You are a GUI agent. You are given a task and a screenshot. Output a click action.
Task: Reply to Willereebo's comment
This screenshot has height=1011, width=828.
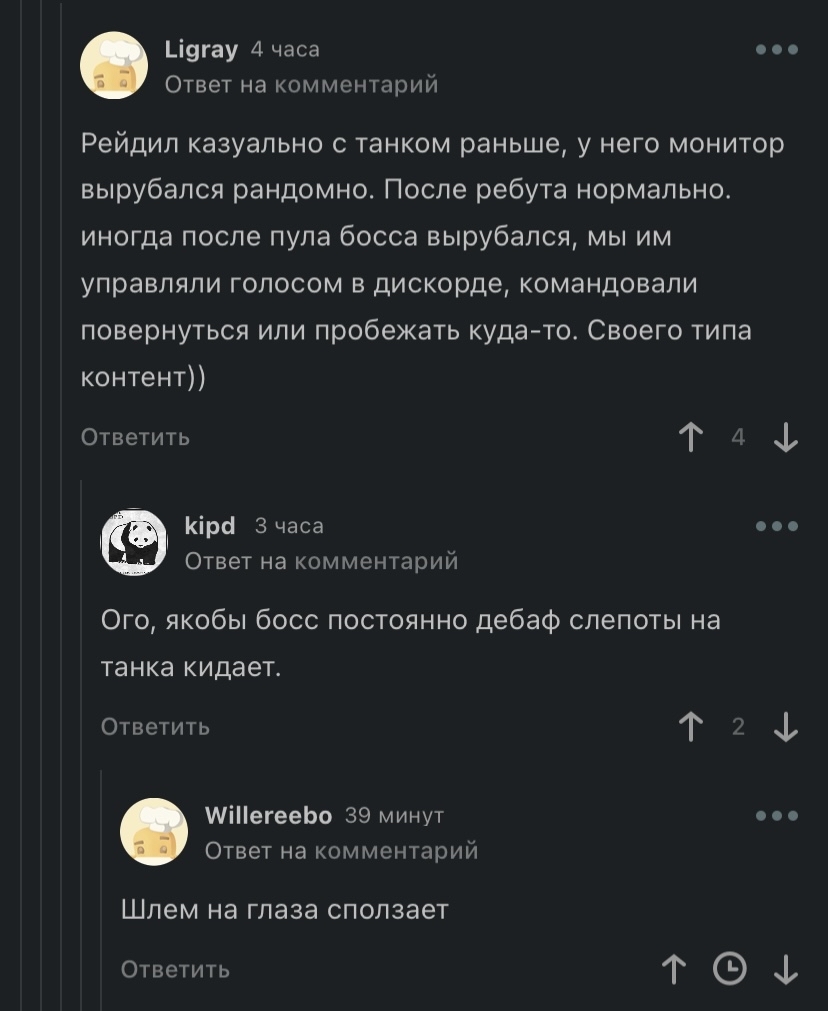(x=175, y=969)
